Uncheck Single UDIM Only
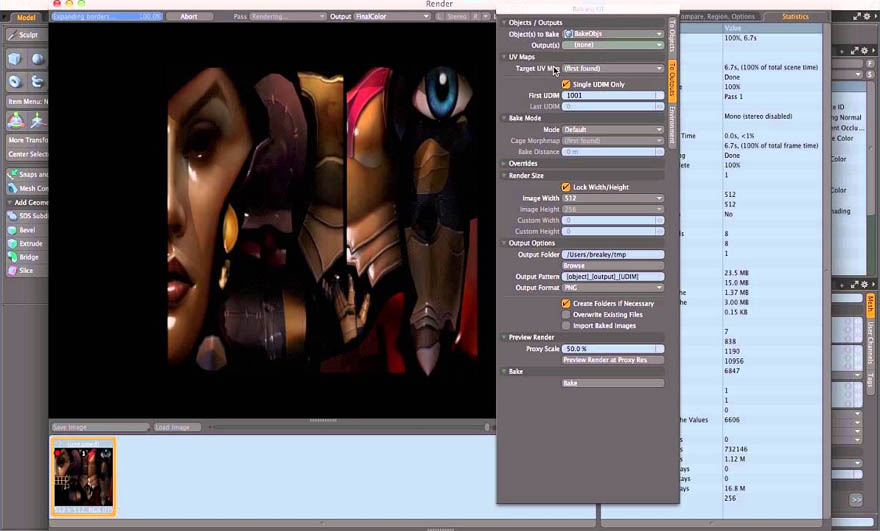This screenshot has width=880, height=531. [x=566, y=84]
